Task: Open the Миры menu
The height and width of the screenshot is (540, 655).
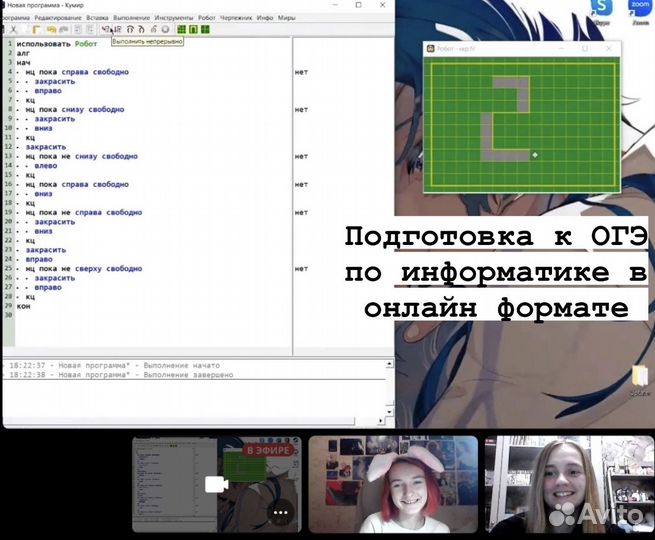Action: click(286, 18)
